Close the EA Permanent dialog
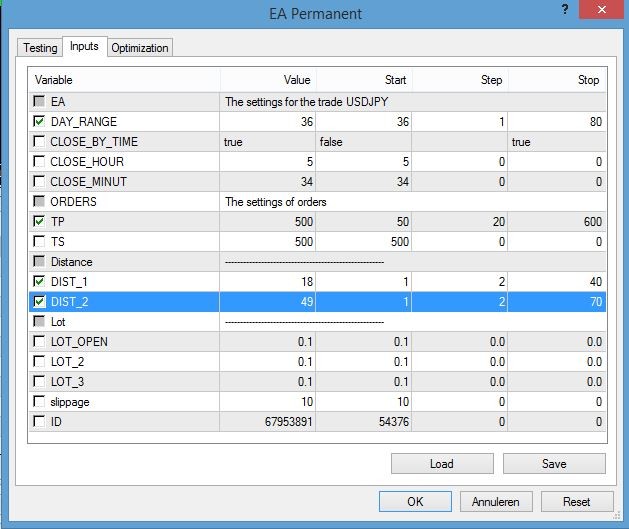The image size is (629, 529). (601, 9)
